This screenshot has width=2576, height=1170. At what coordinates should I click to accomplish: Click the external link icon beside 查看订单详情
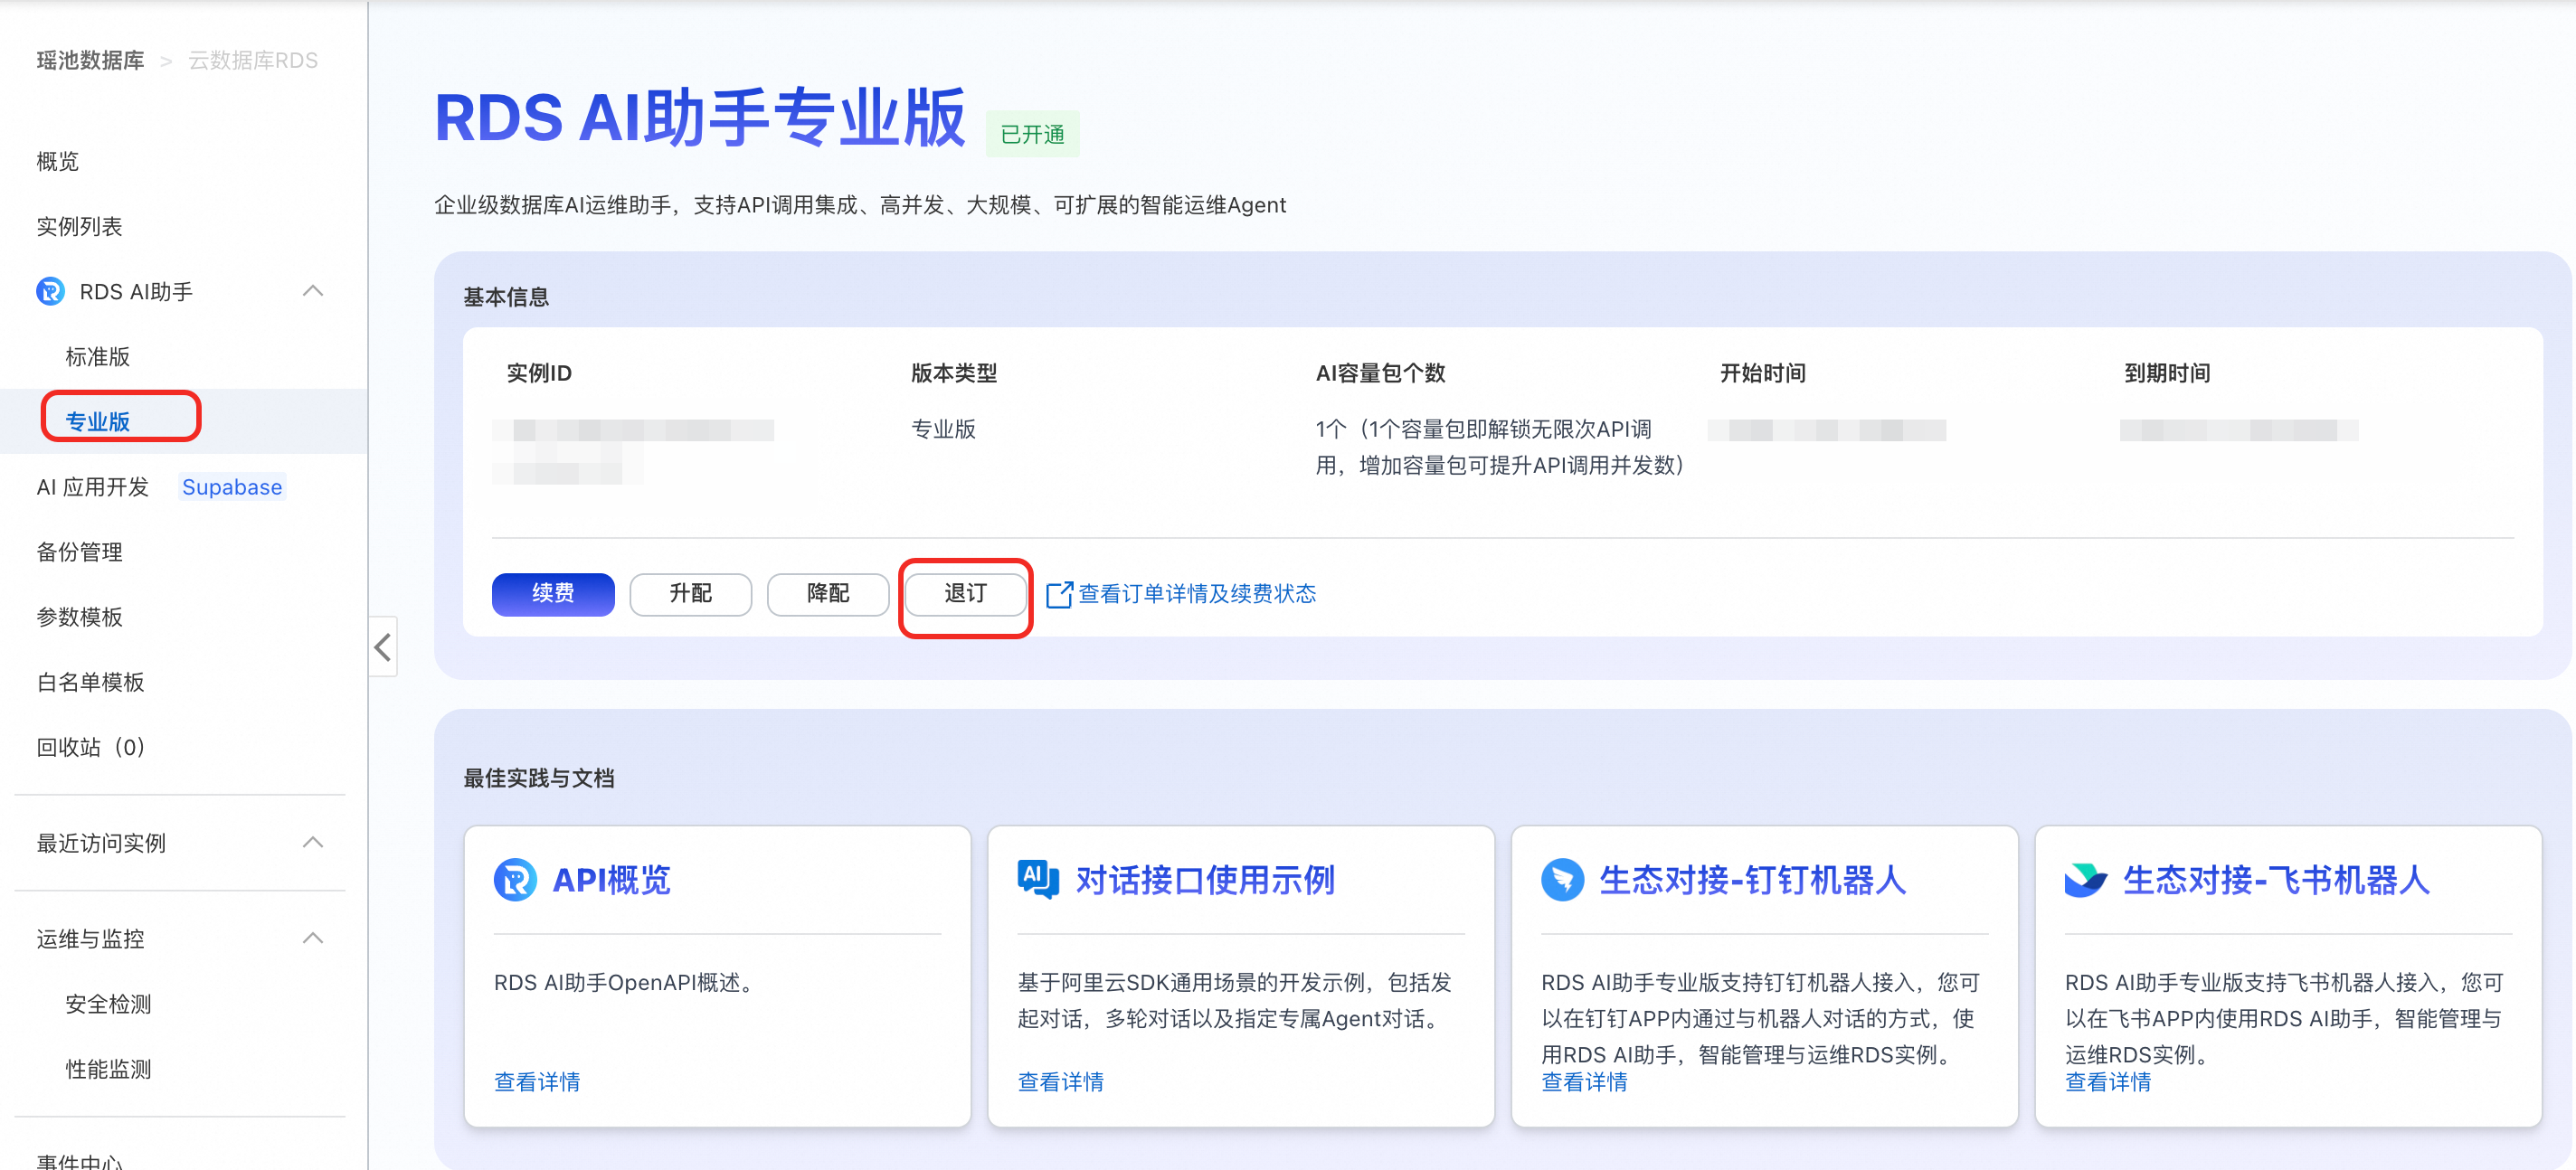(x=1058, y=594)
